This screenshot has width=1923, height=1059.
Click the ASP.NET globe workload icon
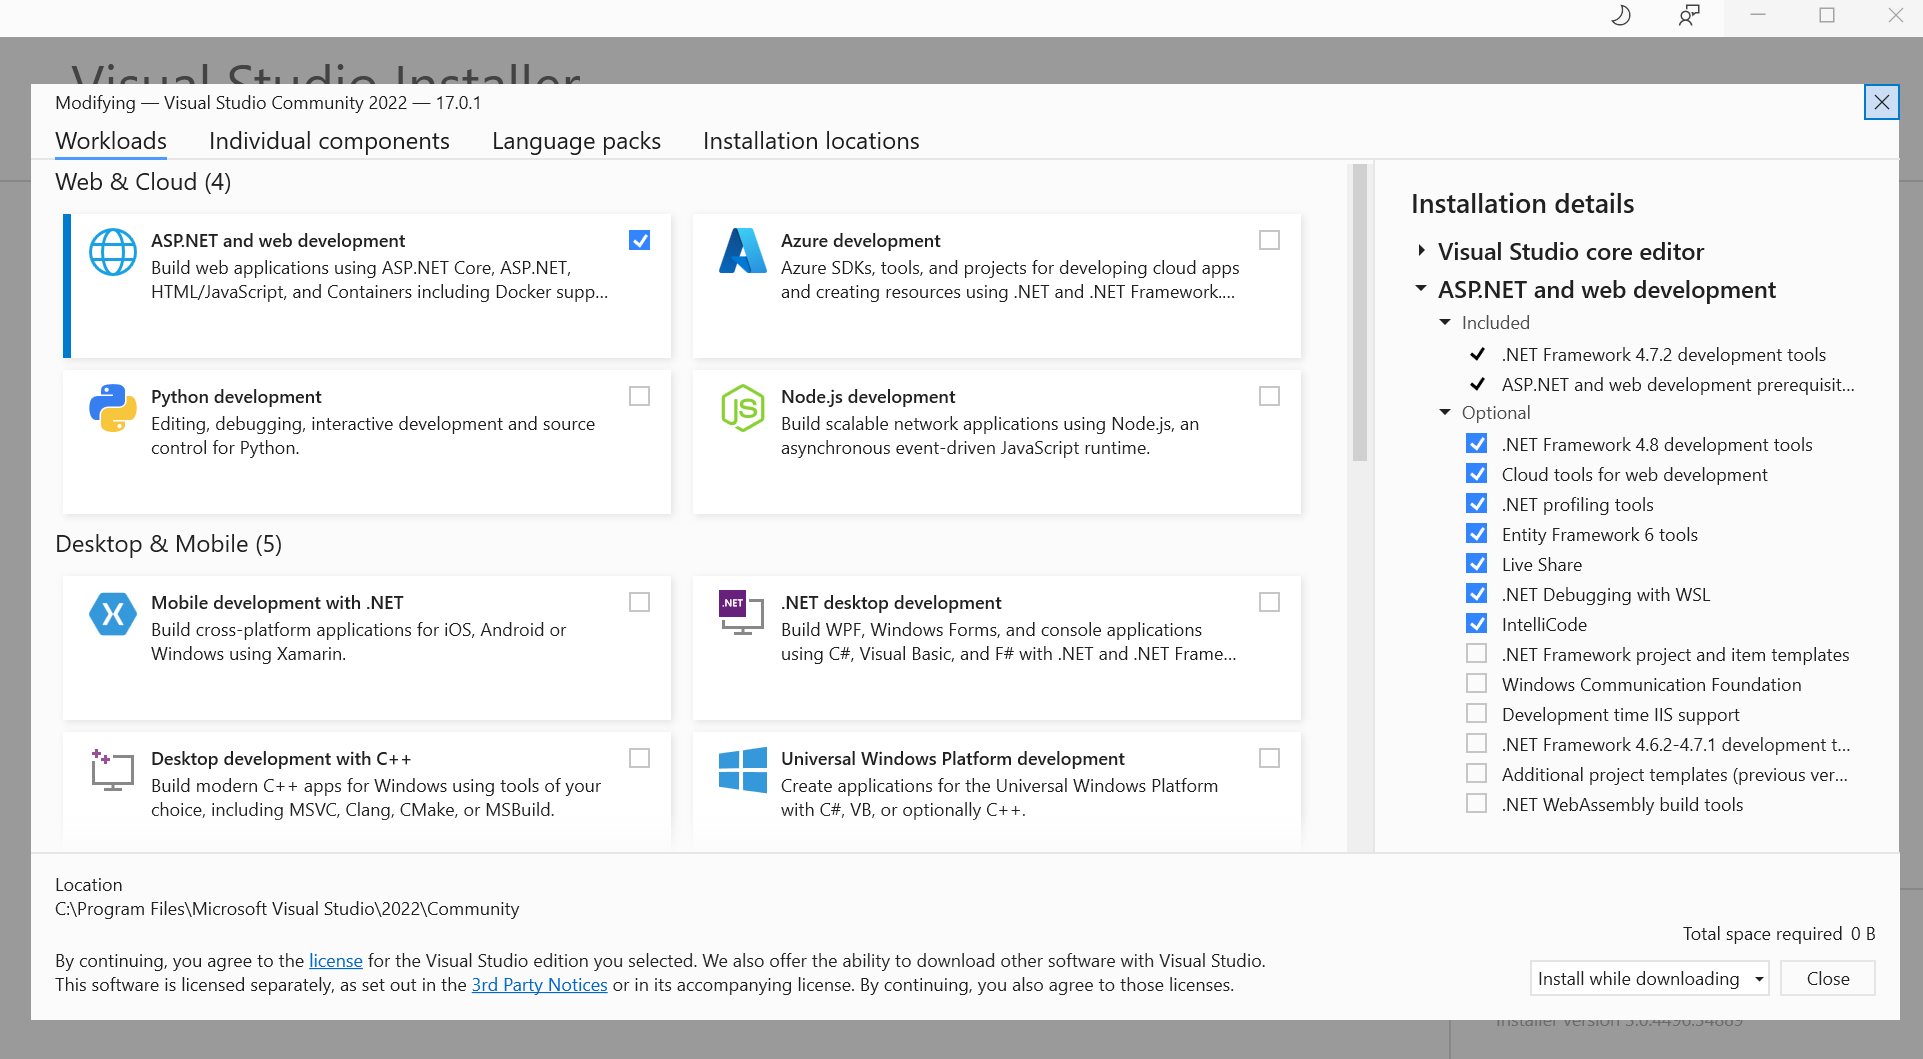113,252
